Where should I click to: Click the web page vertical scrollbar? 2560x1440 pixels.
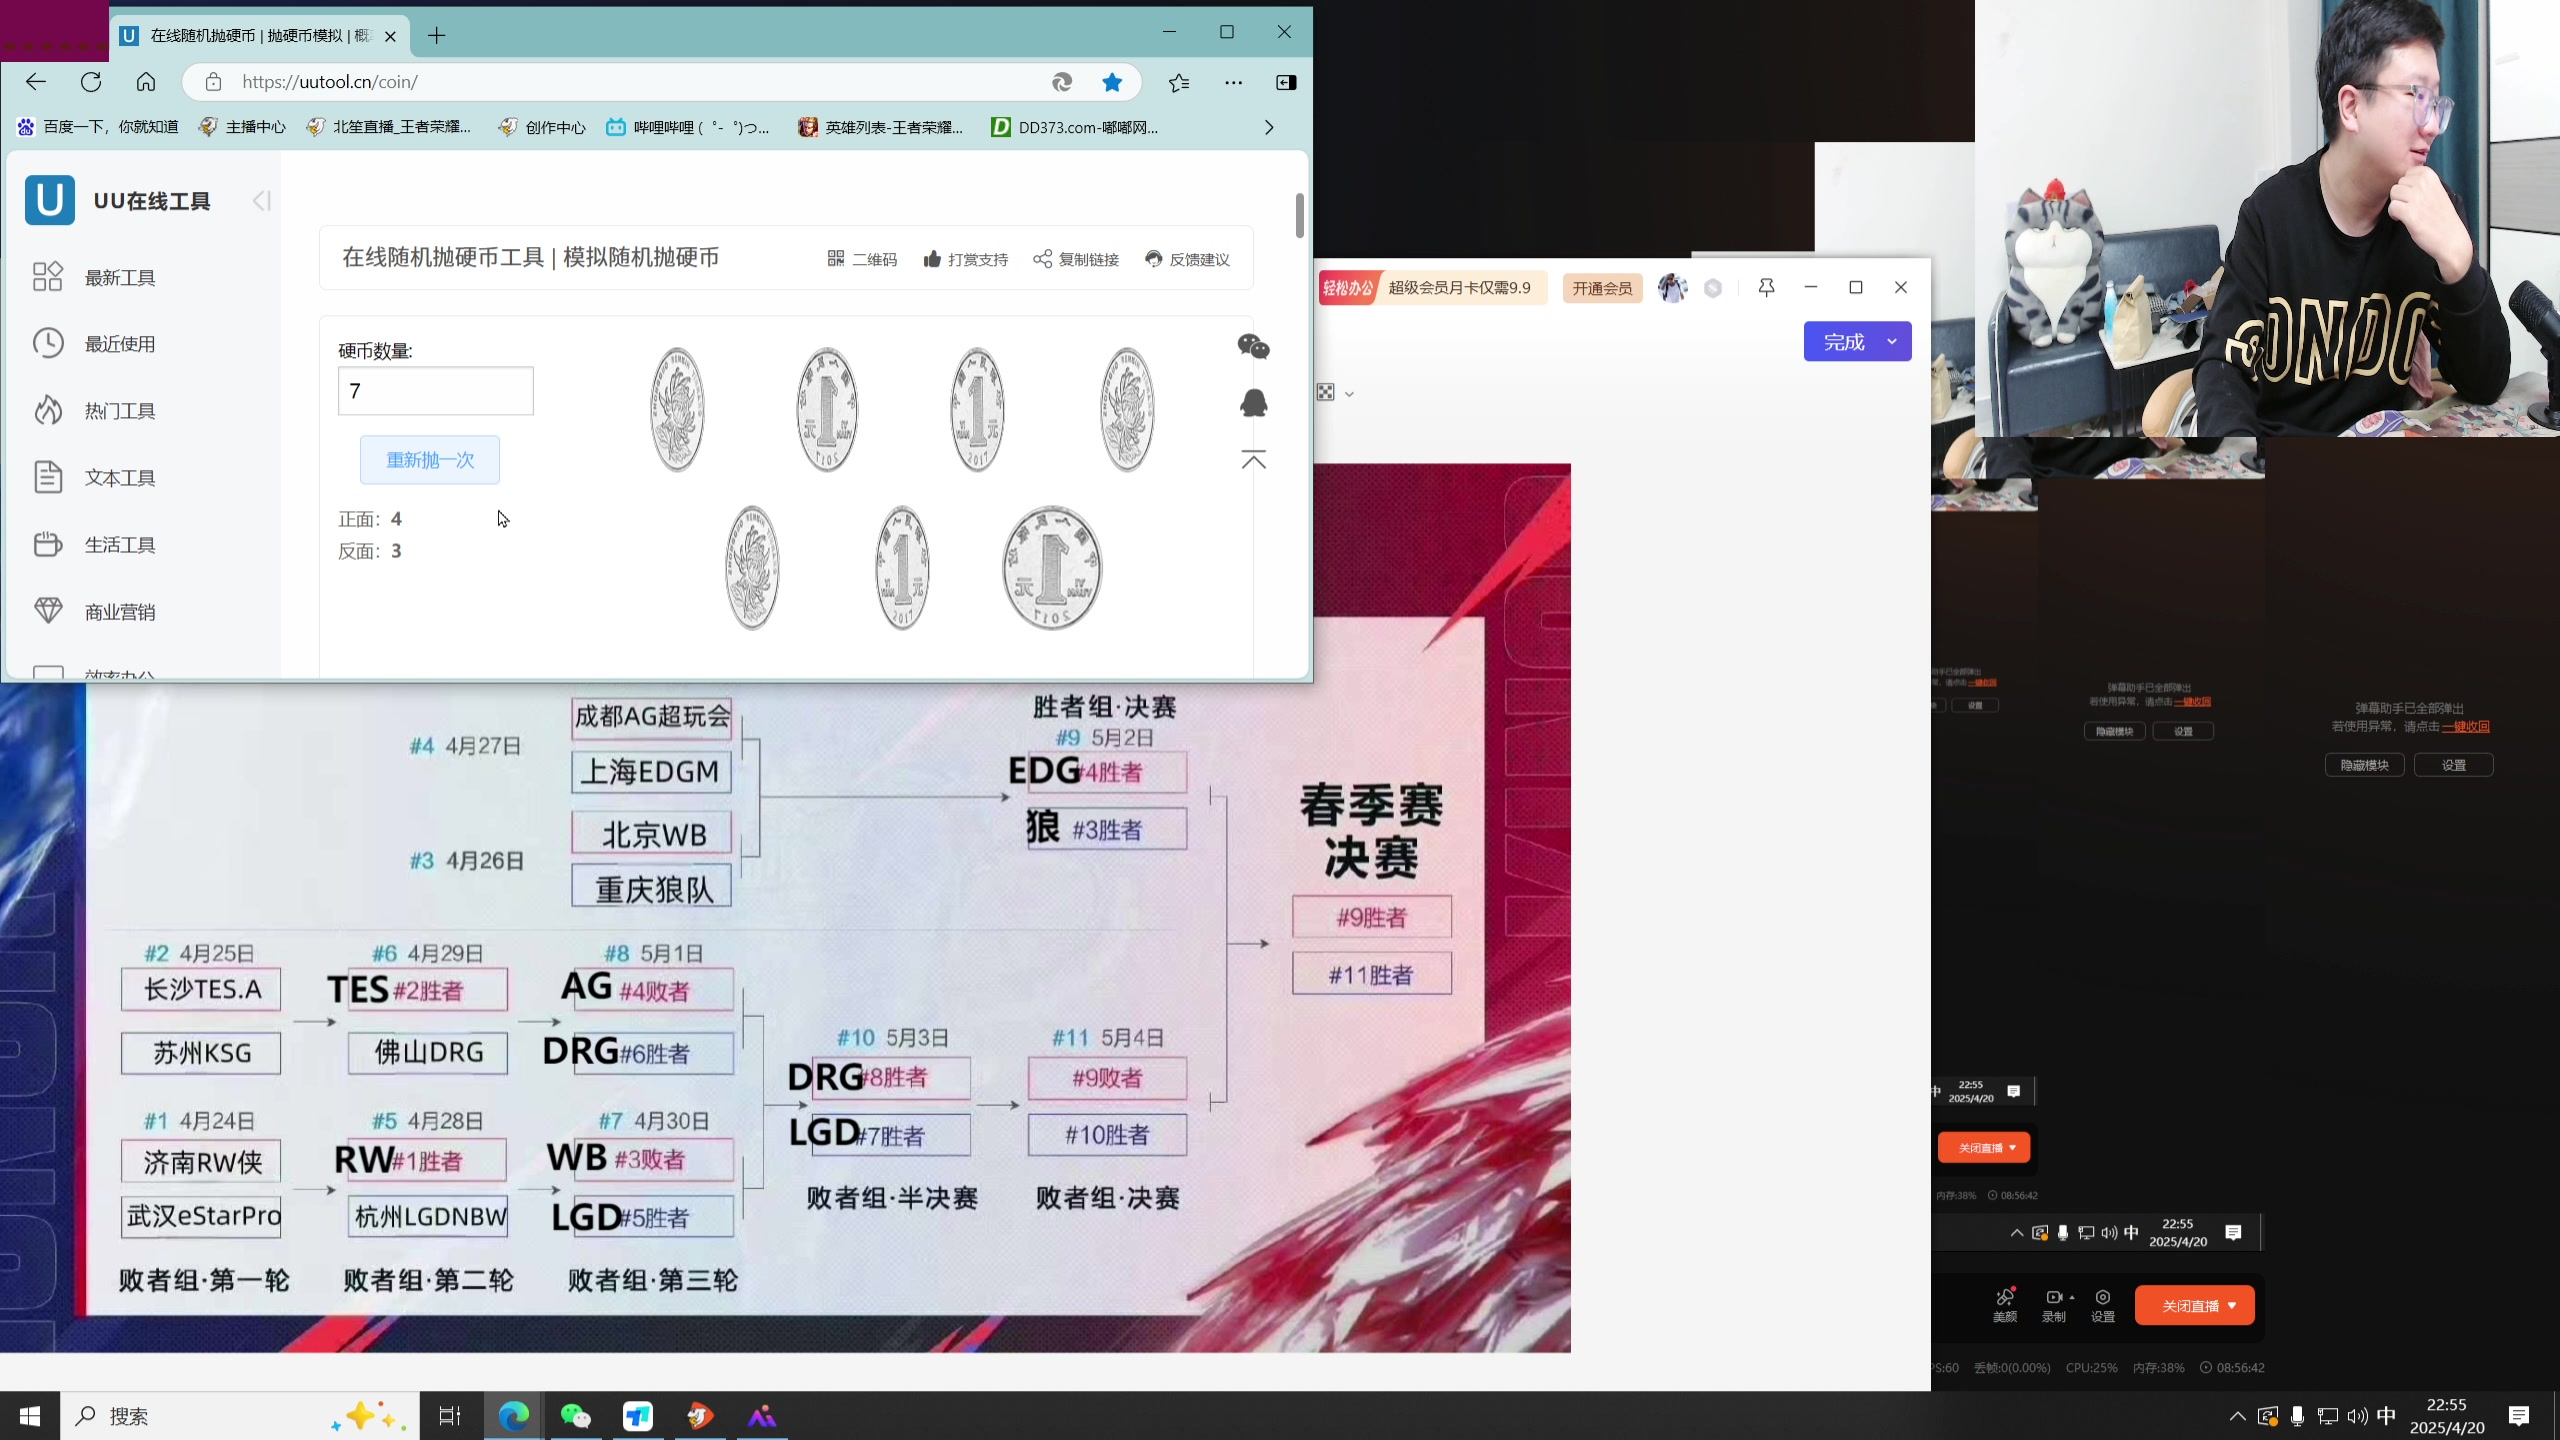(x=1300, y=215)
